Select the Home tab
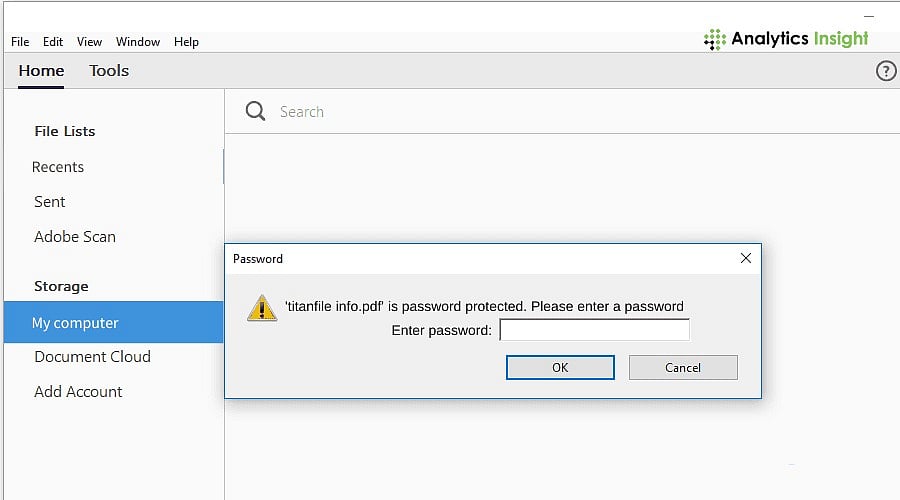 (41, 71)
